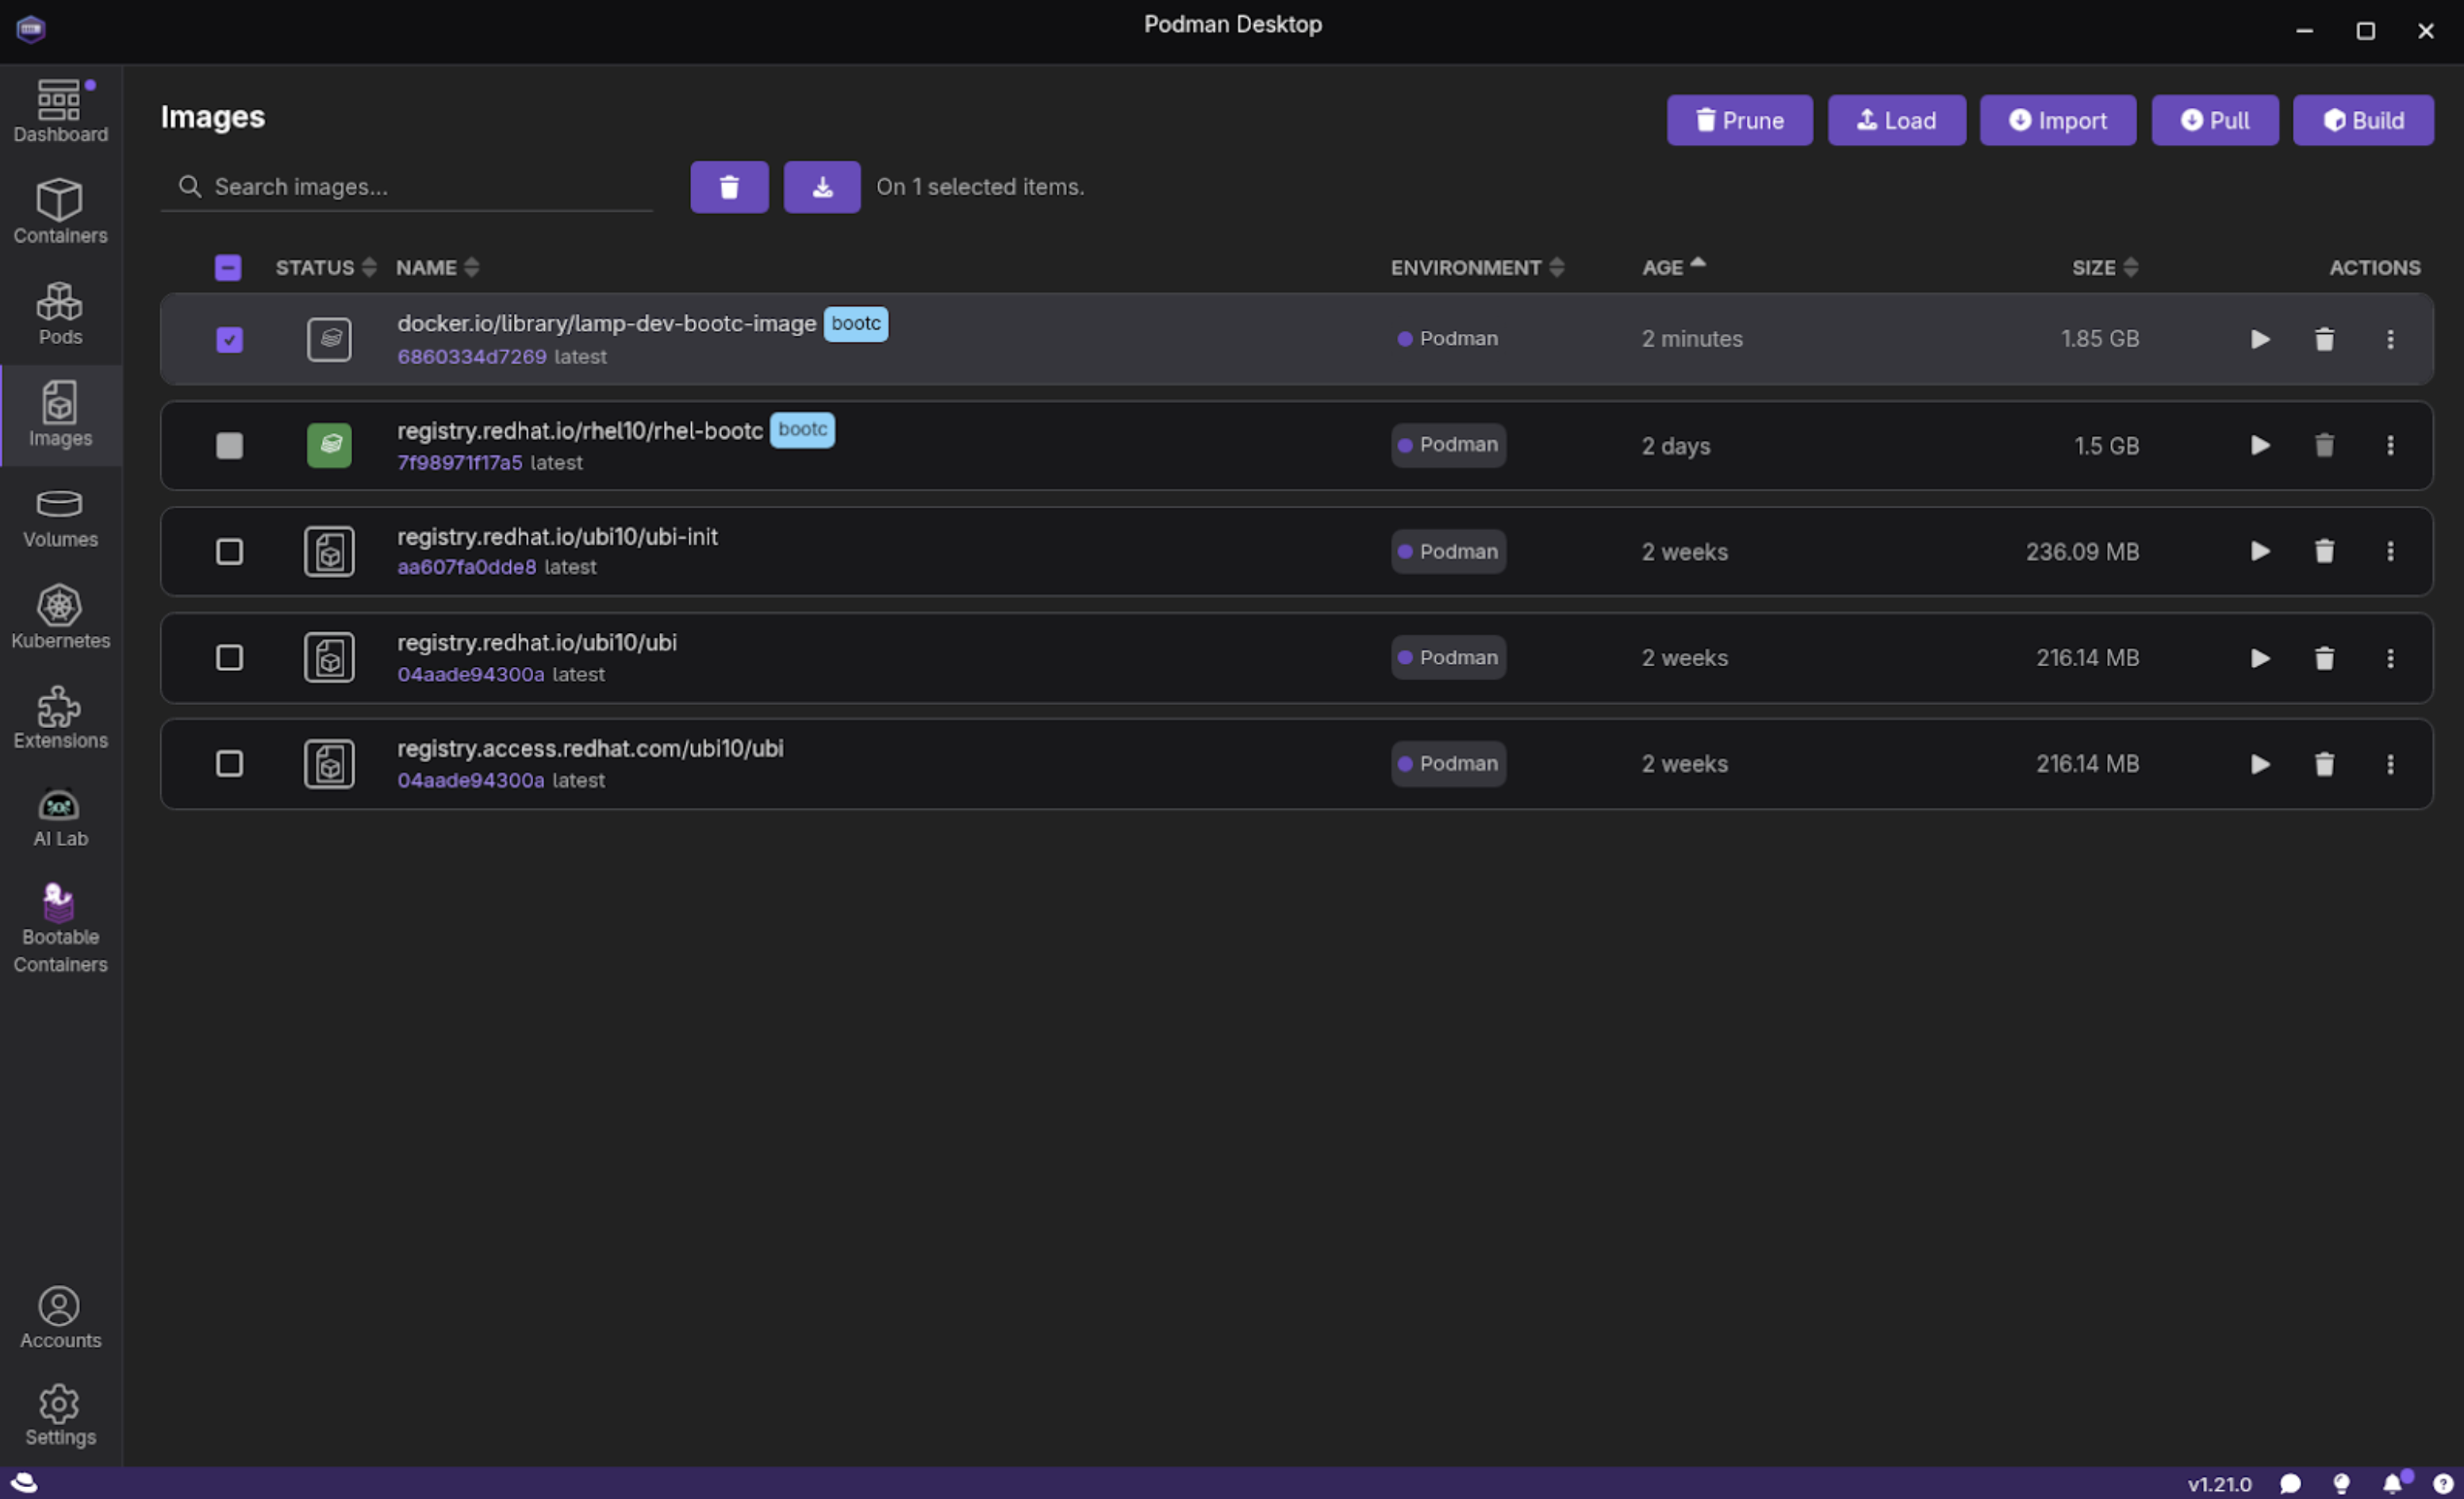Open AI Lab from sidebar
This screenshot has height=1499, width=2464.
click(60, 817)
